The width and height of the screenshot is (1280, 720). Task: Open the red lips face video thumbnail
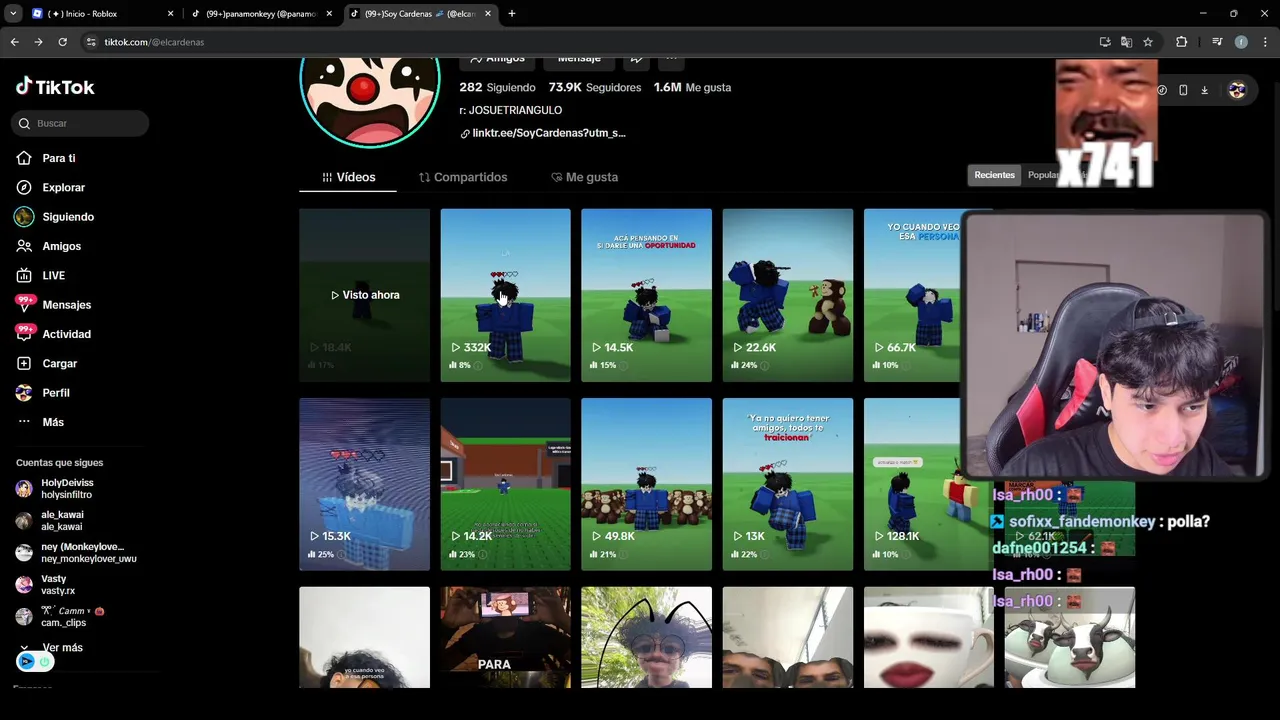coord(929,637)
